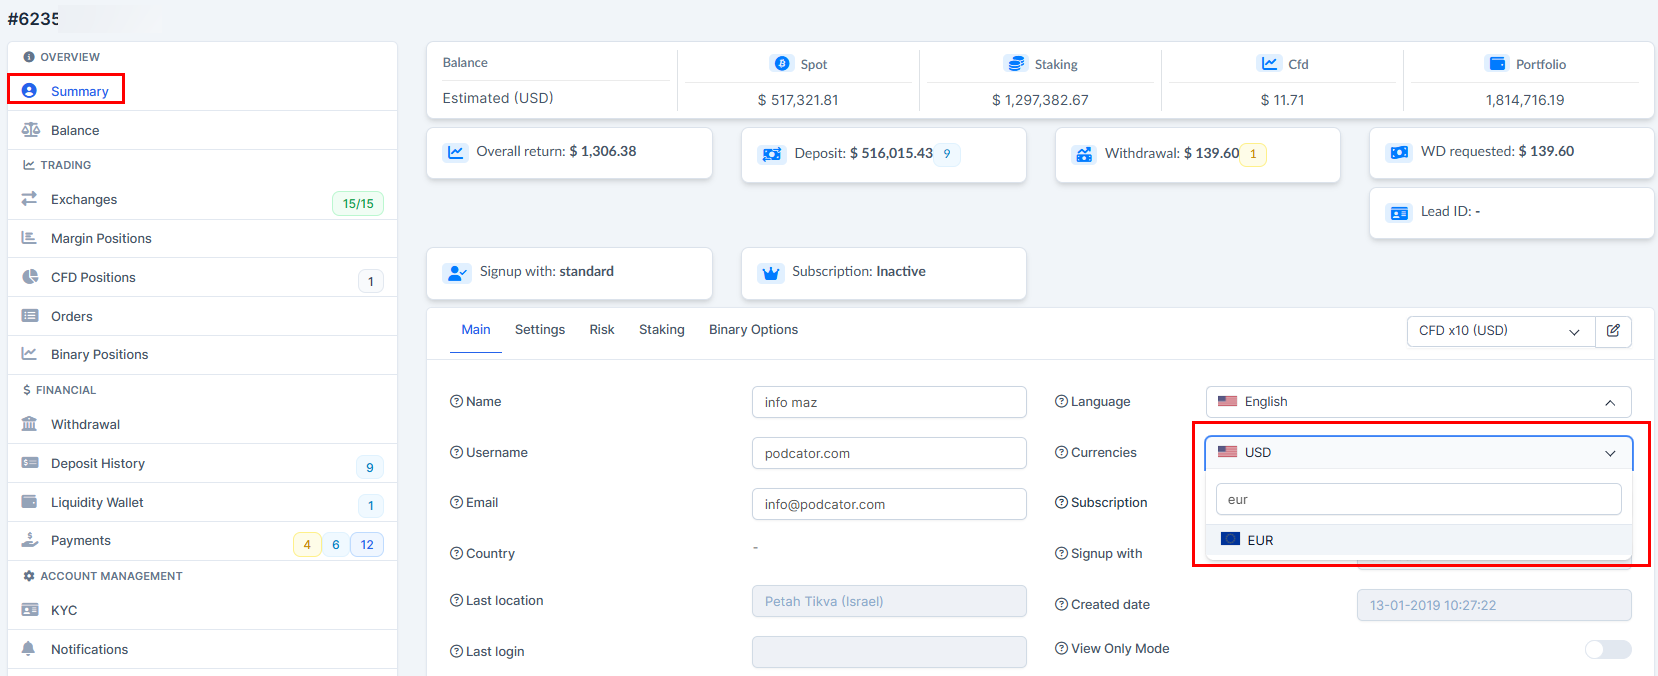This screenshot has width=1658, height=676.
Task: Click the KYC id card icon
Action: [x=30, y=610]
